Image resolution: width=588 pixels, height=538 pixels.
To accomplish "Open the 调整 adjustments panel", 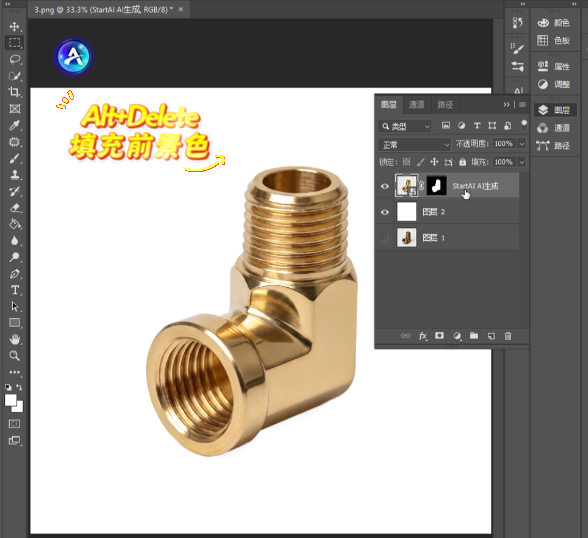I will 554,84.
